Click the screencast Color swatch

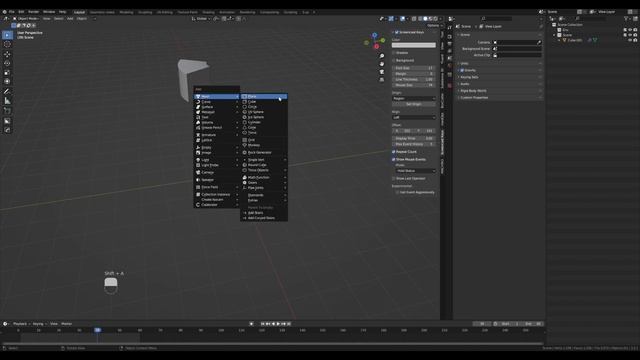click(x=414, y=45)
